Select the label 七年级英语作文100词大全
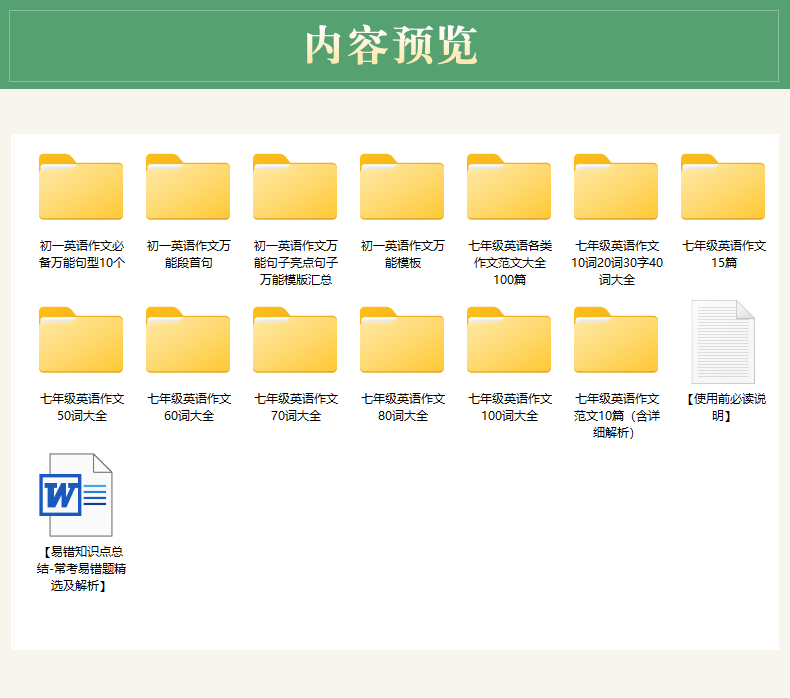The image size is (790, 698). coord(510,407)
